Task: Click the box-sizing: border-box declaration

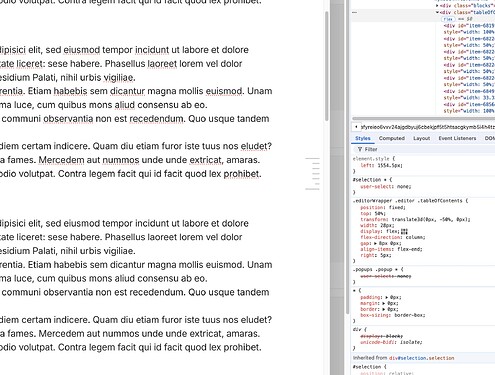Action: tap(393, 315)
